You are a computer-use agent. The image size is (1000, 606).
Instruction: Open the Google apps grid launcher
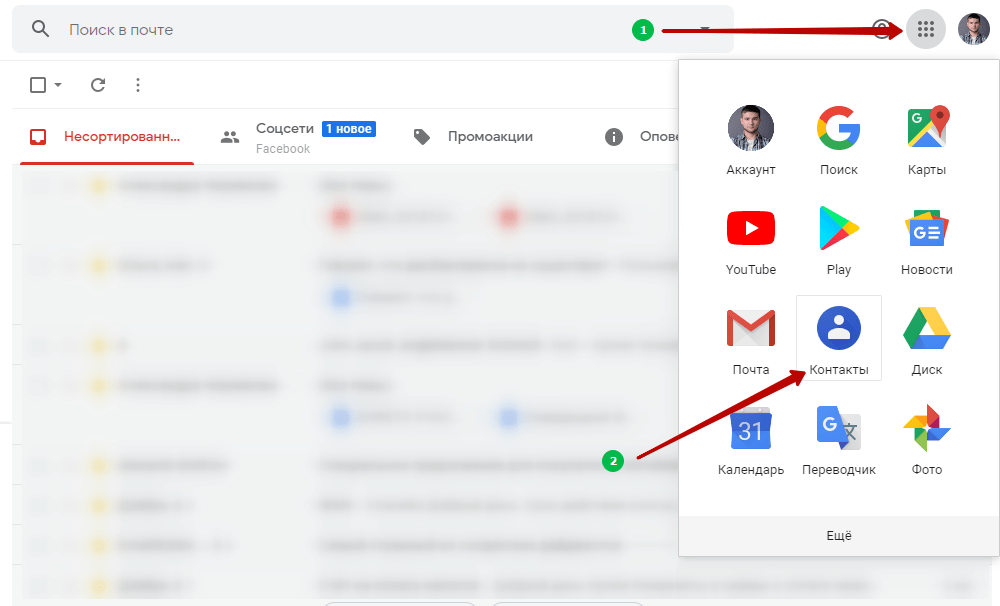click(925, 29)
